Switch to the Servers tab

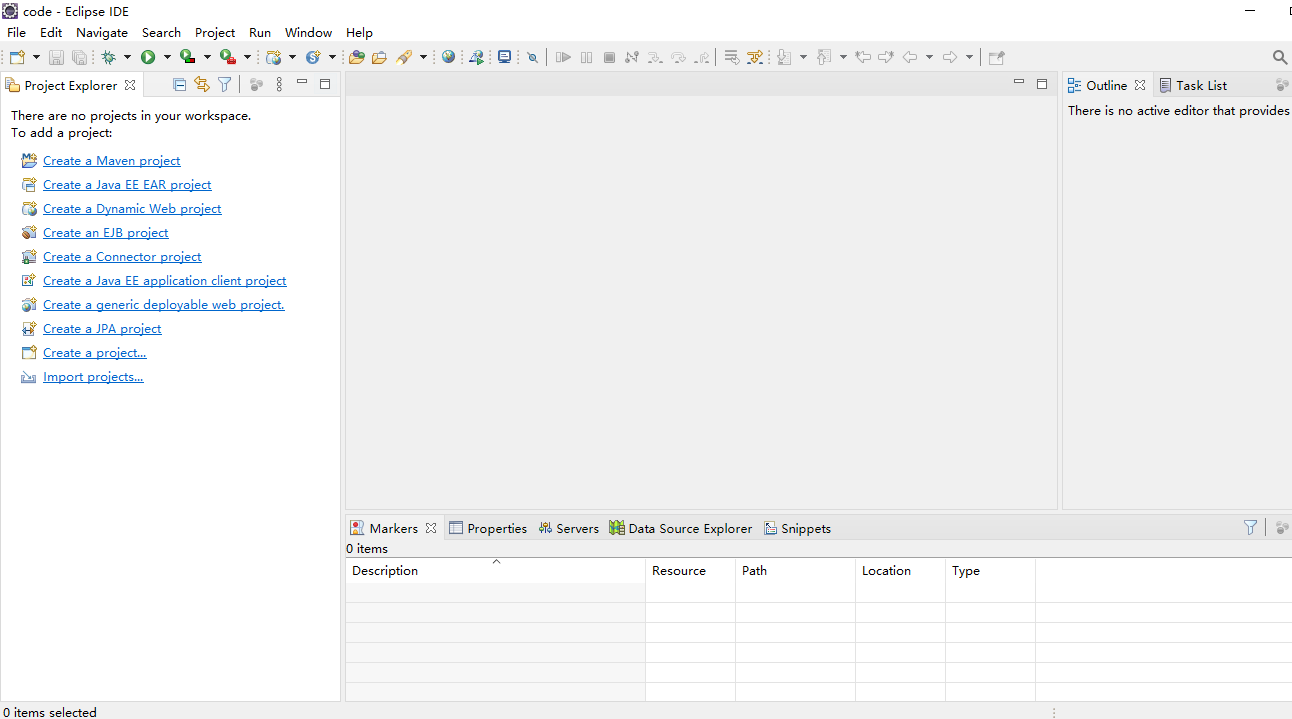point(568,528)
